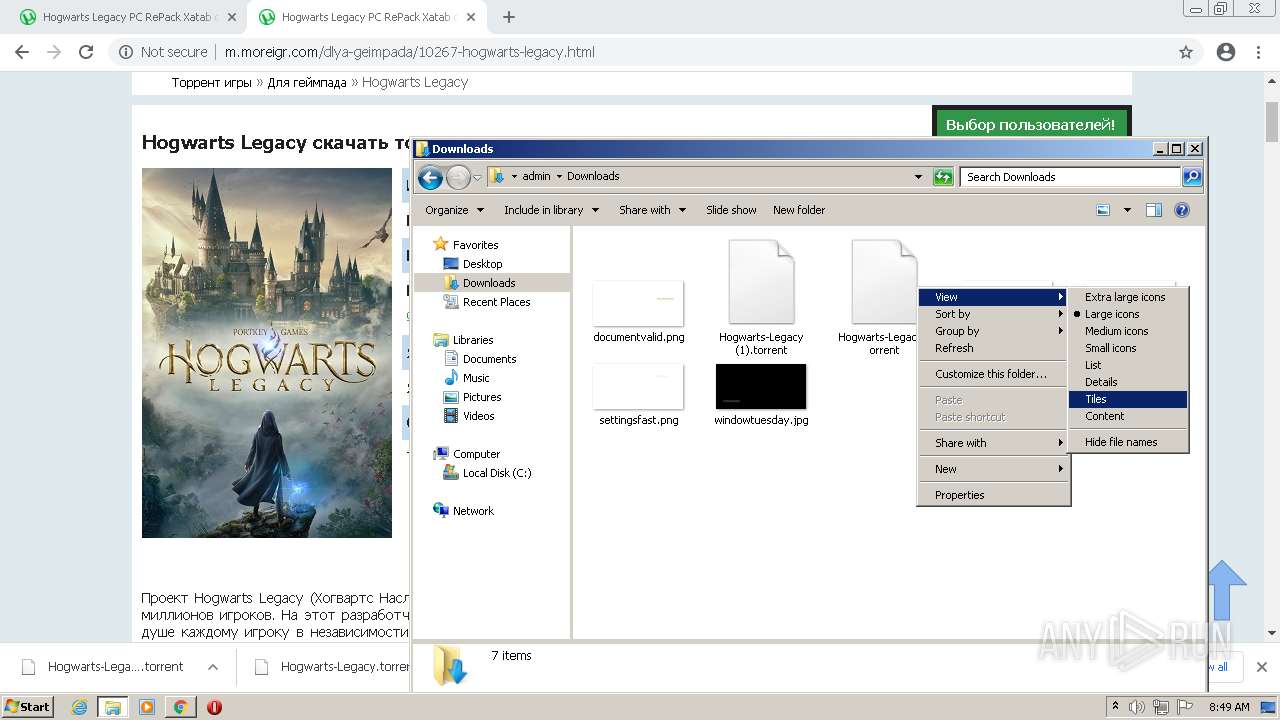Click Chrome browser back arrow
Screen dimensions: 1280x720
coord(22,52)
